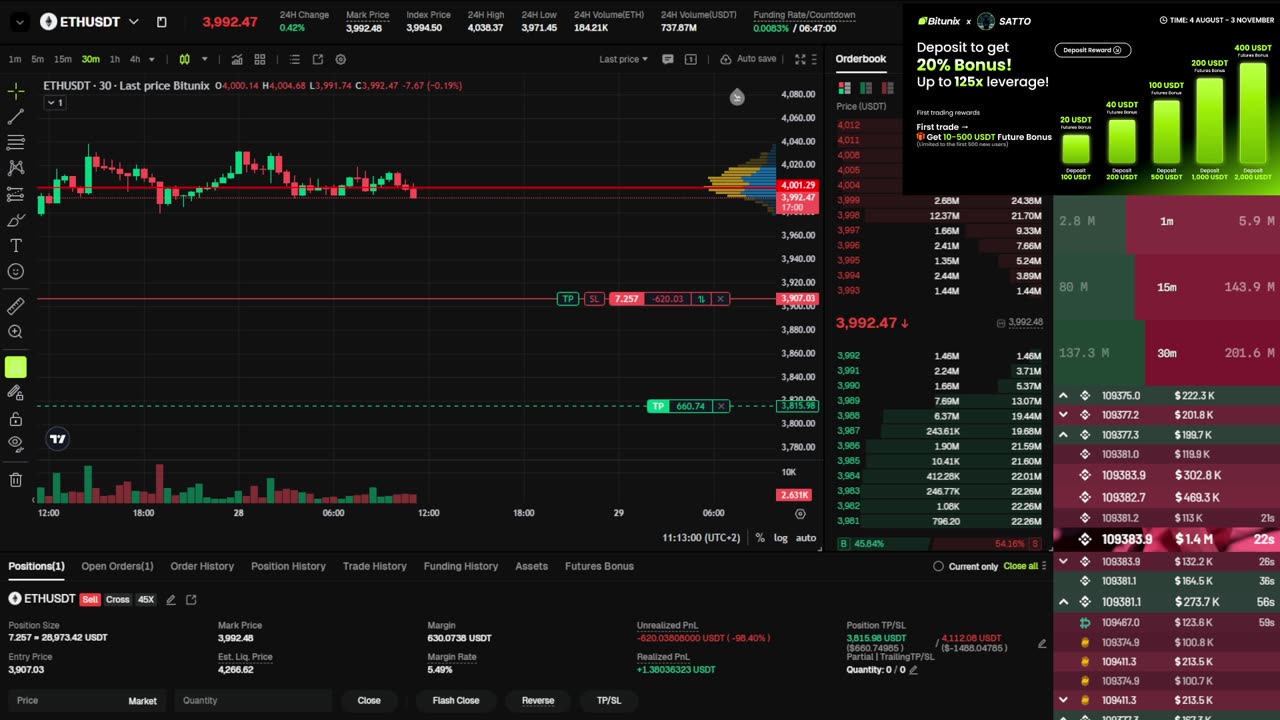The image size is (1280, 720).
Task: Delete drawings with the trash icon
Action: tap(16, 480)
